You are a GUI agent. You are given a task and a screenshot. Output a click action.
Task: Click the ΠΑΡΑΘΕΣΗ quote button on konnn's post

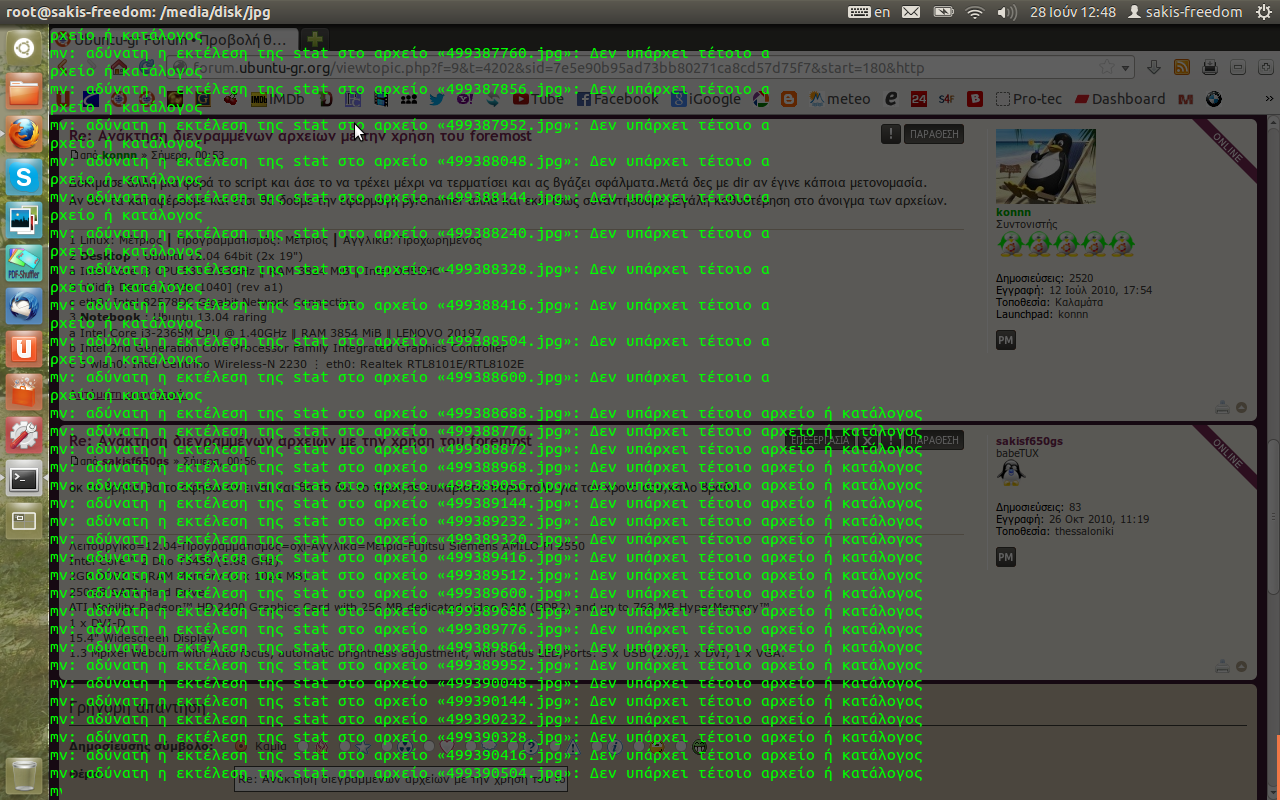point(934,134)
